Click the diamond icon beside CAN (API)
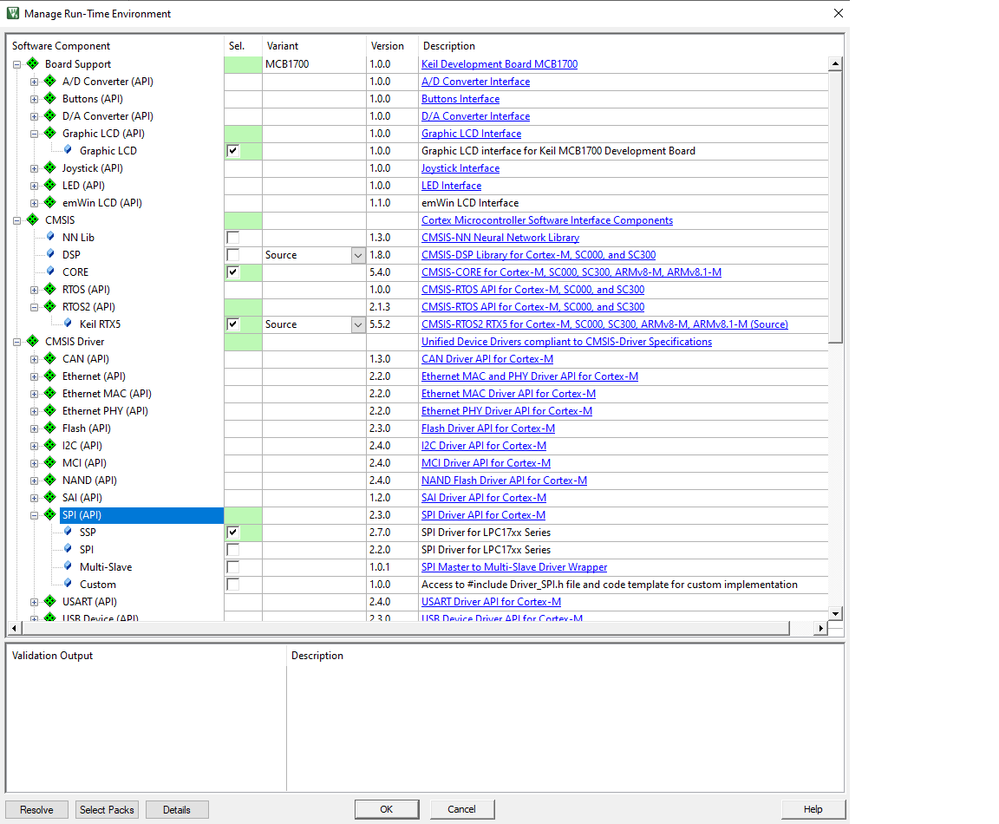Screen dimensions: 999x824 click(50, 358)
